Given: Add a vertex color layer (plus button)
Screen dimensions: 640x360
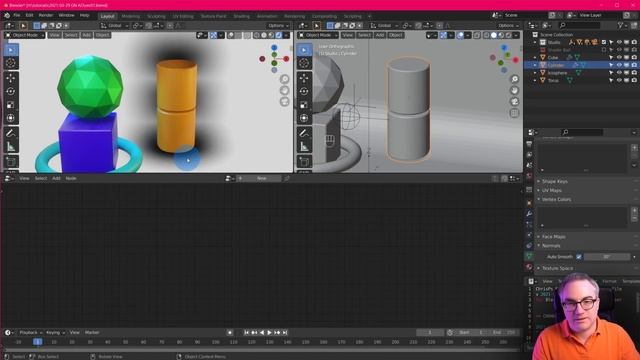Looking at the screenshot, I should pos(634,211).
